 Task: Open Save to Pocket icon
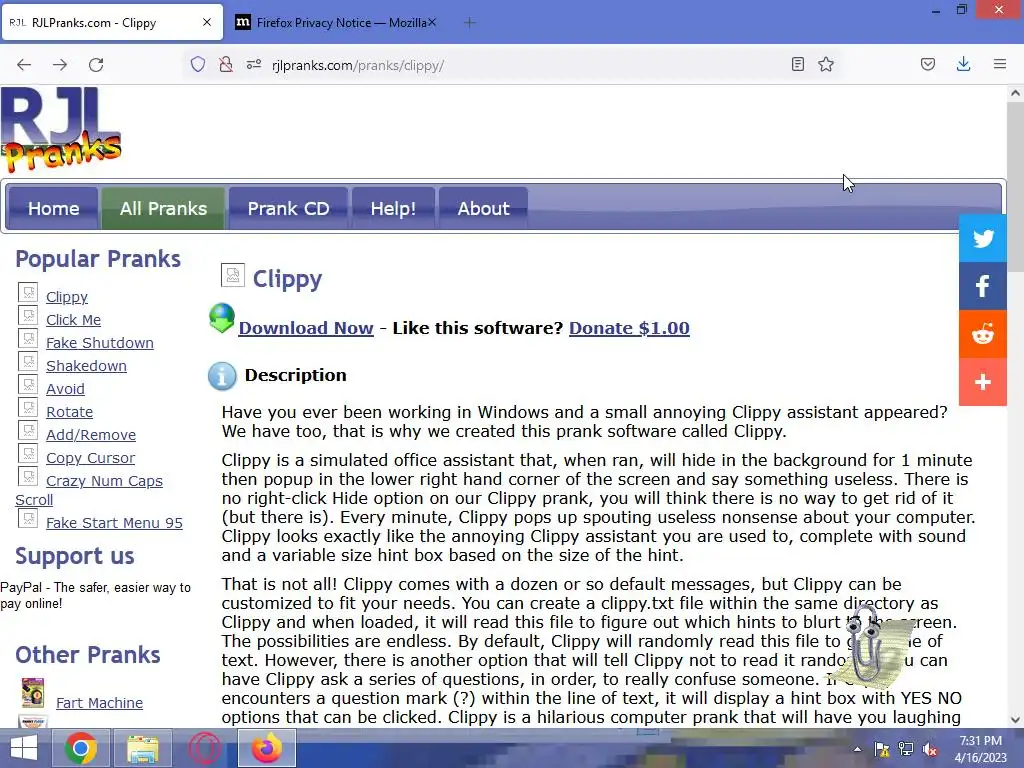pyautogui.click(x=928, y=64)
